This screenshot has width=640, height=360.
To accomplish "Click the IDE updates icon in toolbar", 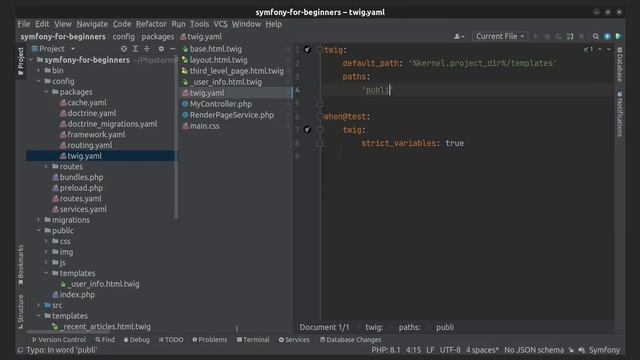I will click(607, 36).
